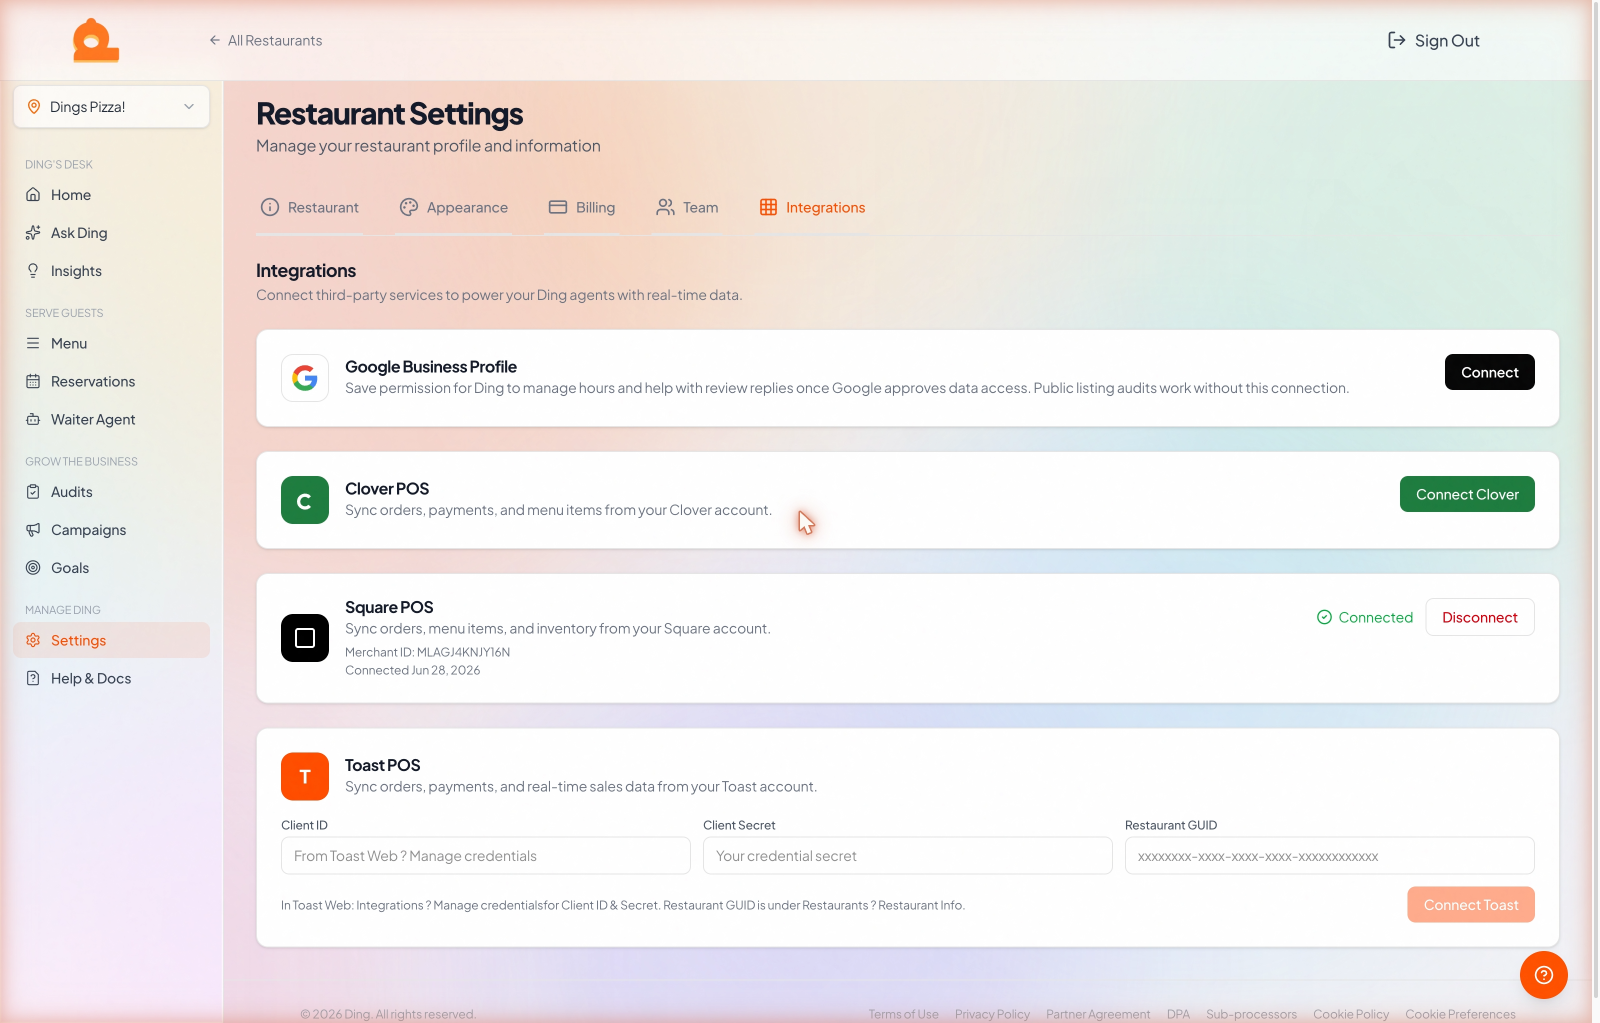Image resolution: width=1600 pixels, height=1023 pixels.
Task: Open Cookie Preferences footer link
Action: click(1460, 1014)
